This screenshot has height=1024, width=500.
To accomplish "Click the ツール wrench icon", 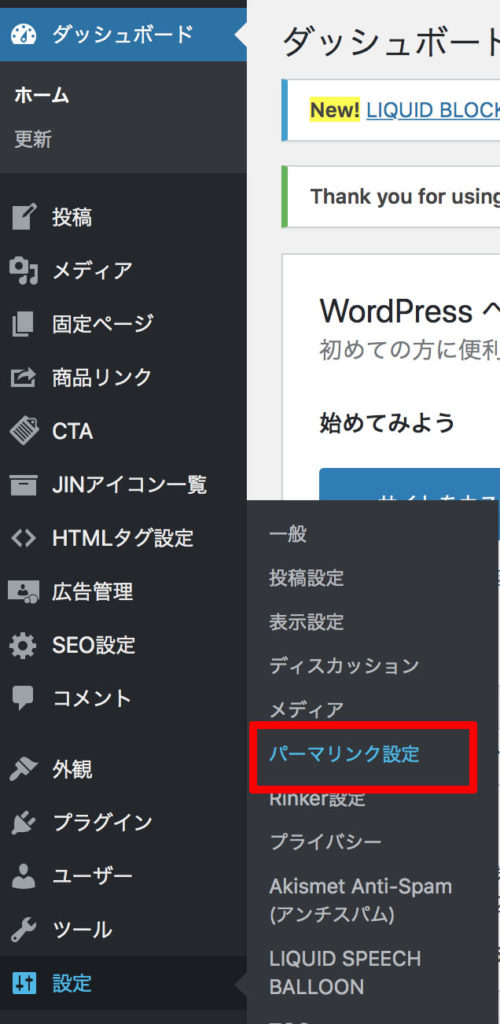I will tap(25, 930).
